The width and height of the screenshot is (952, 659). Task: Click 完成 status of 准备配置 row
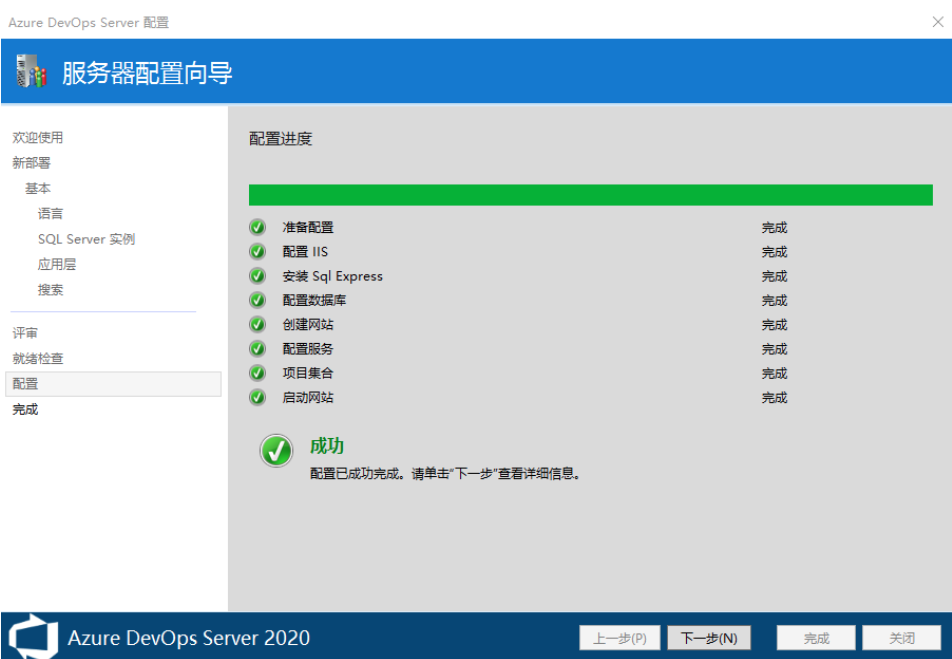point(774,228)
